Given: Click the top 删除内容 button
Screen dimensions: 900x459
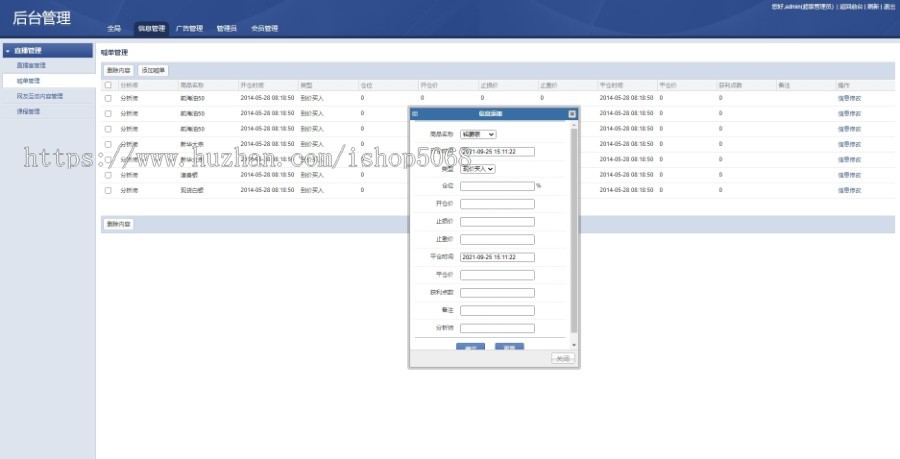Looking at the screenshot, I should (118, 71).
